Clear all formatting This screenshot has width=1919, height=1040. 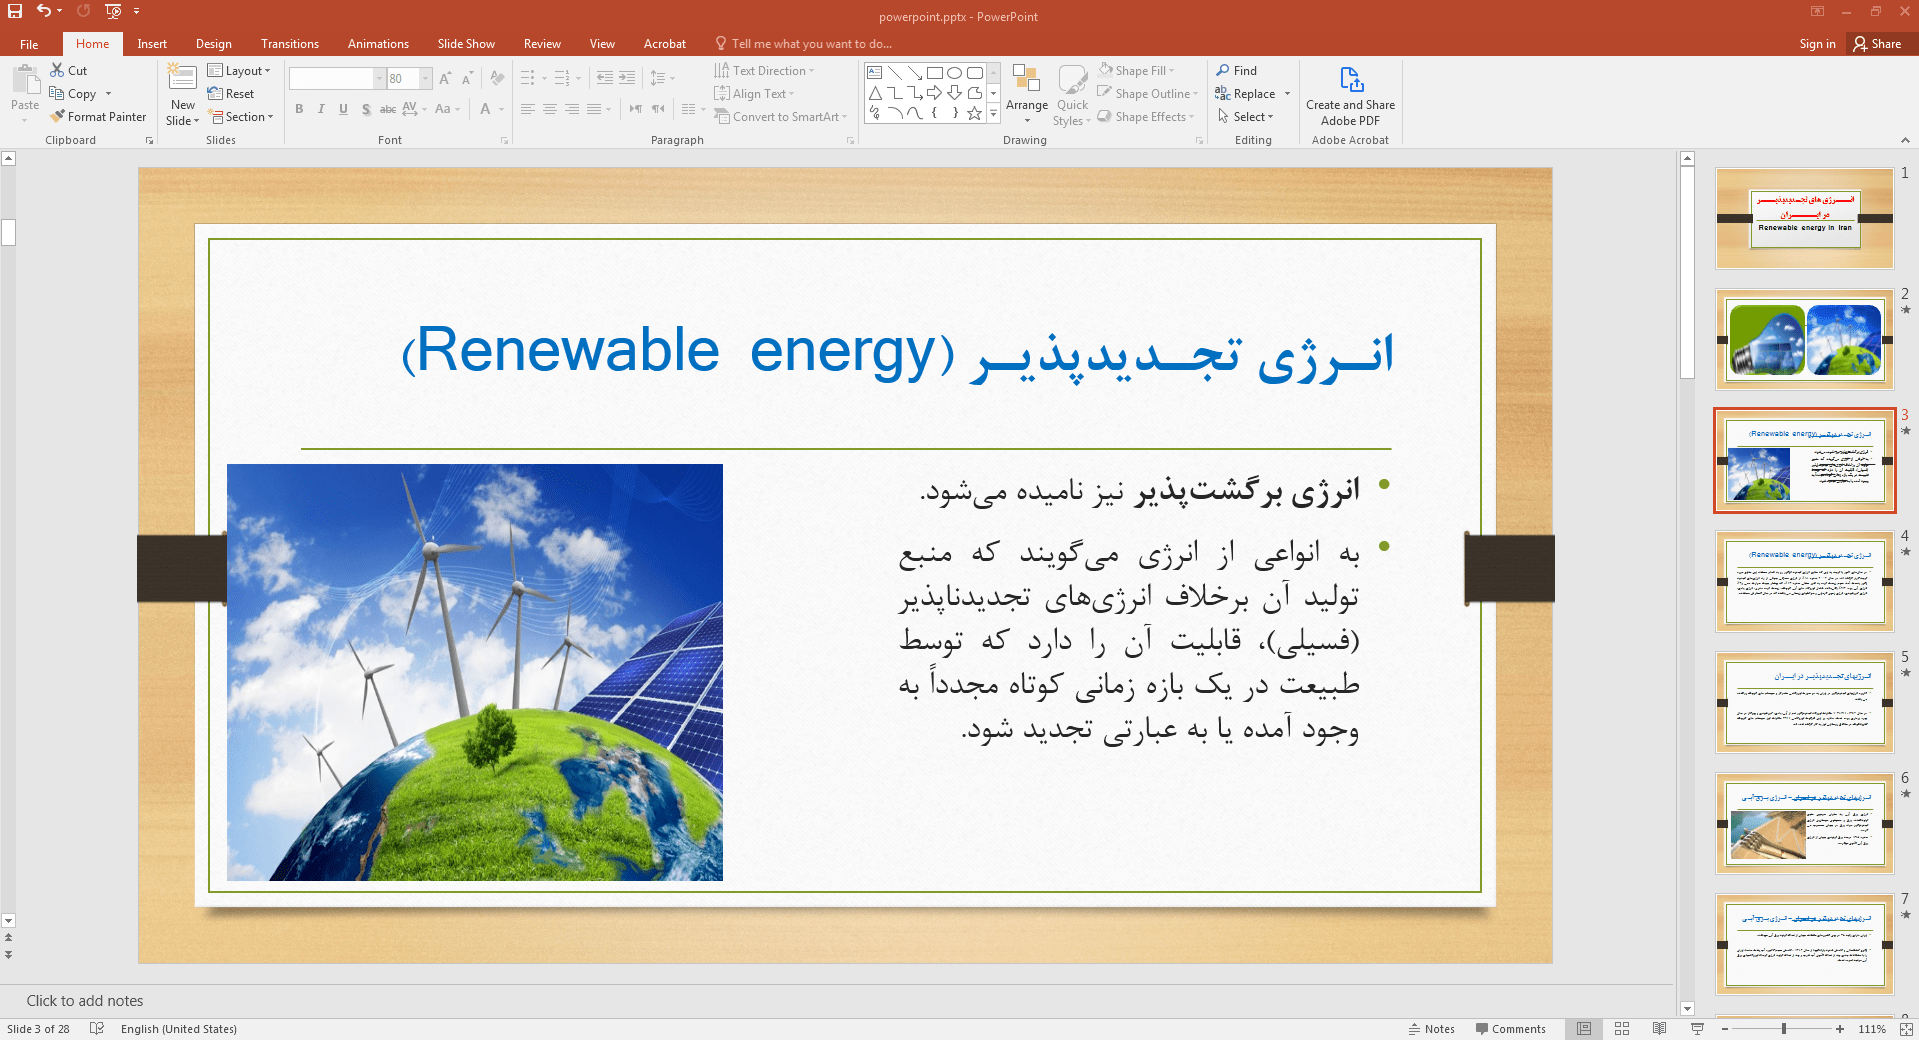click(497, 79)
